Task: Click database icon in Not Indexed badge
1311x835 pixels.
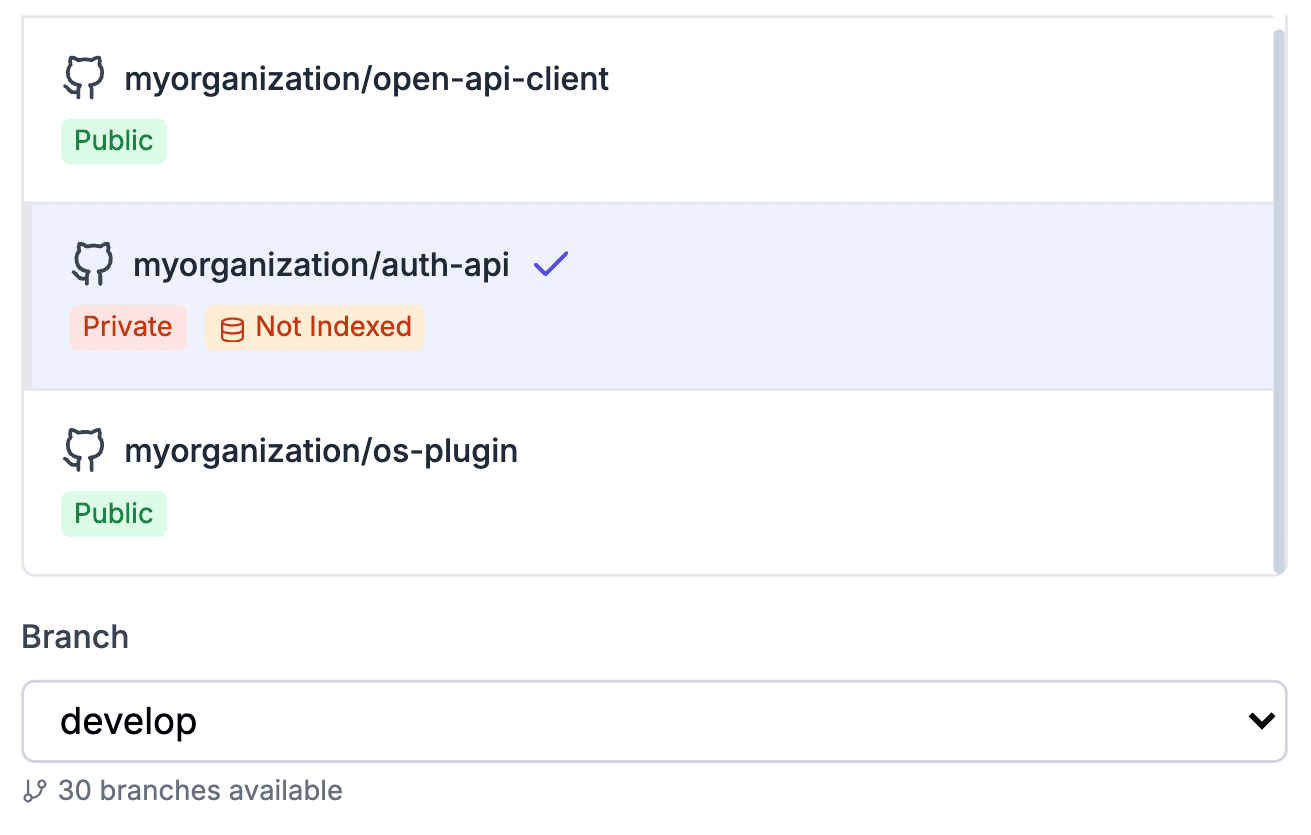Action: click(x=232, y=329)
